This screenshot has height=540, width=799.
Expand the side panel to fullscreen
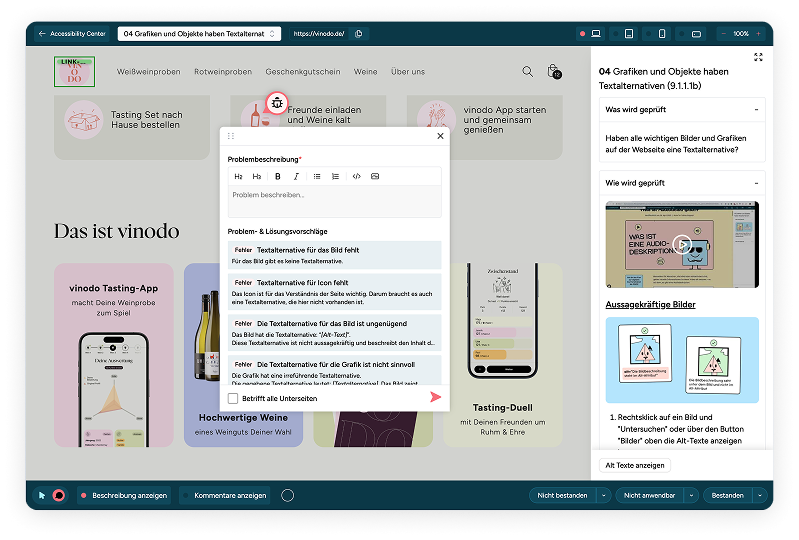tap(758, 57)
